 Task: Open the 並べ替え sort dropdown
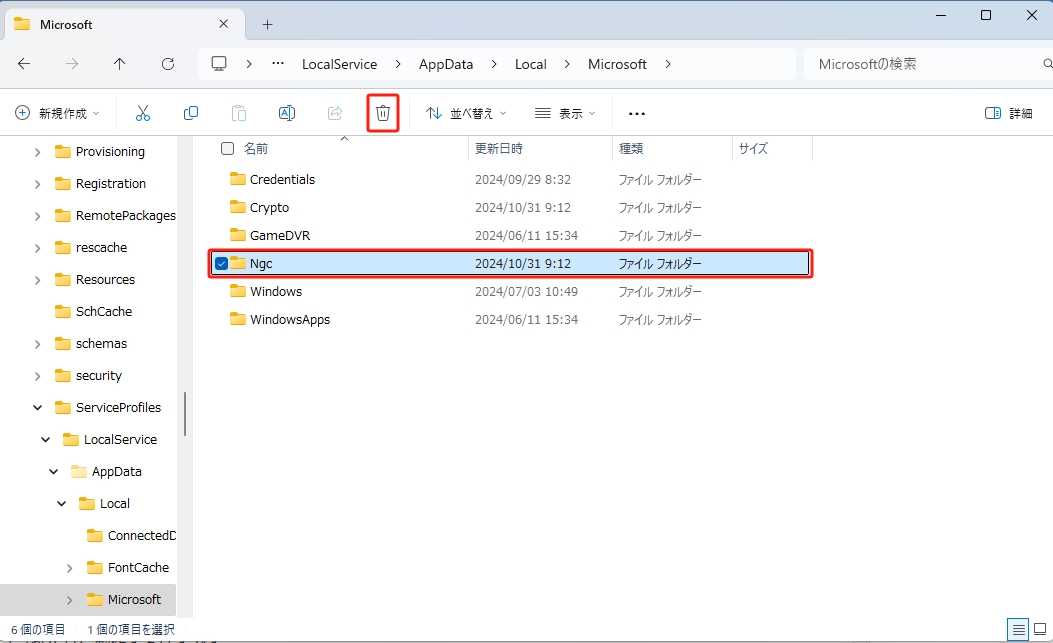(466, 113)
